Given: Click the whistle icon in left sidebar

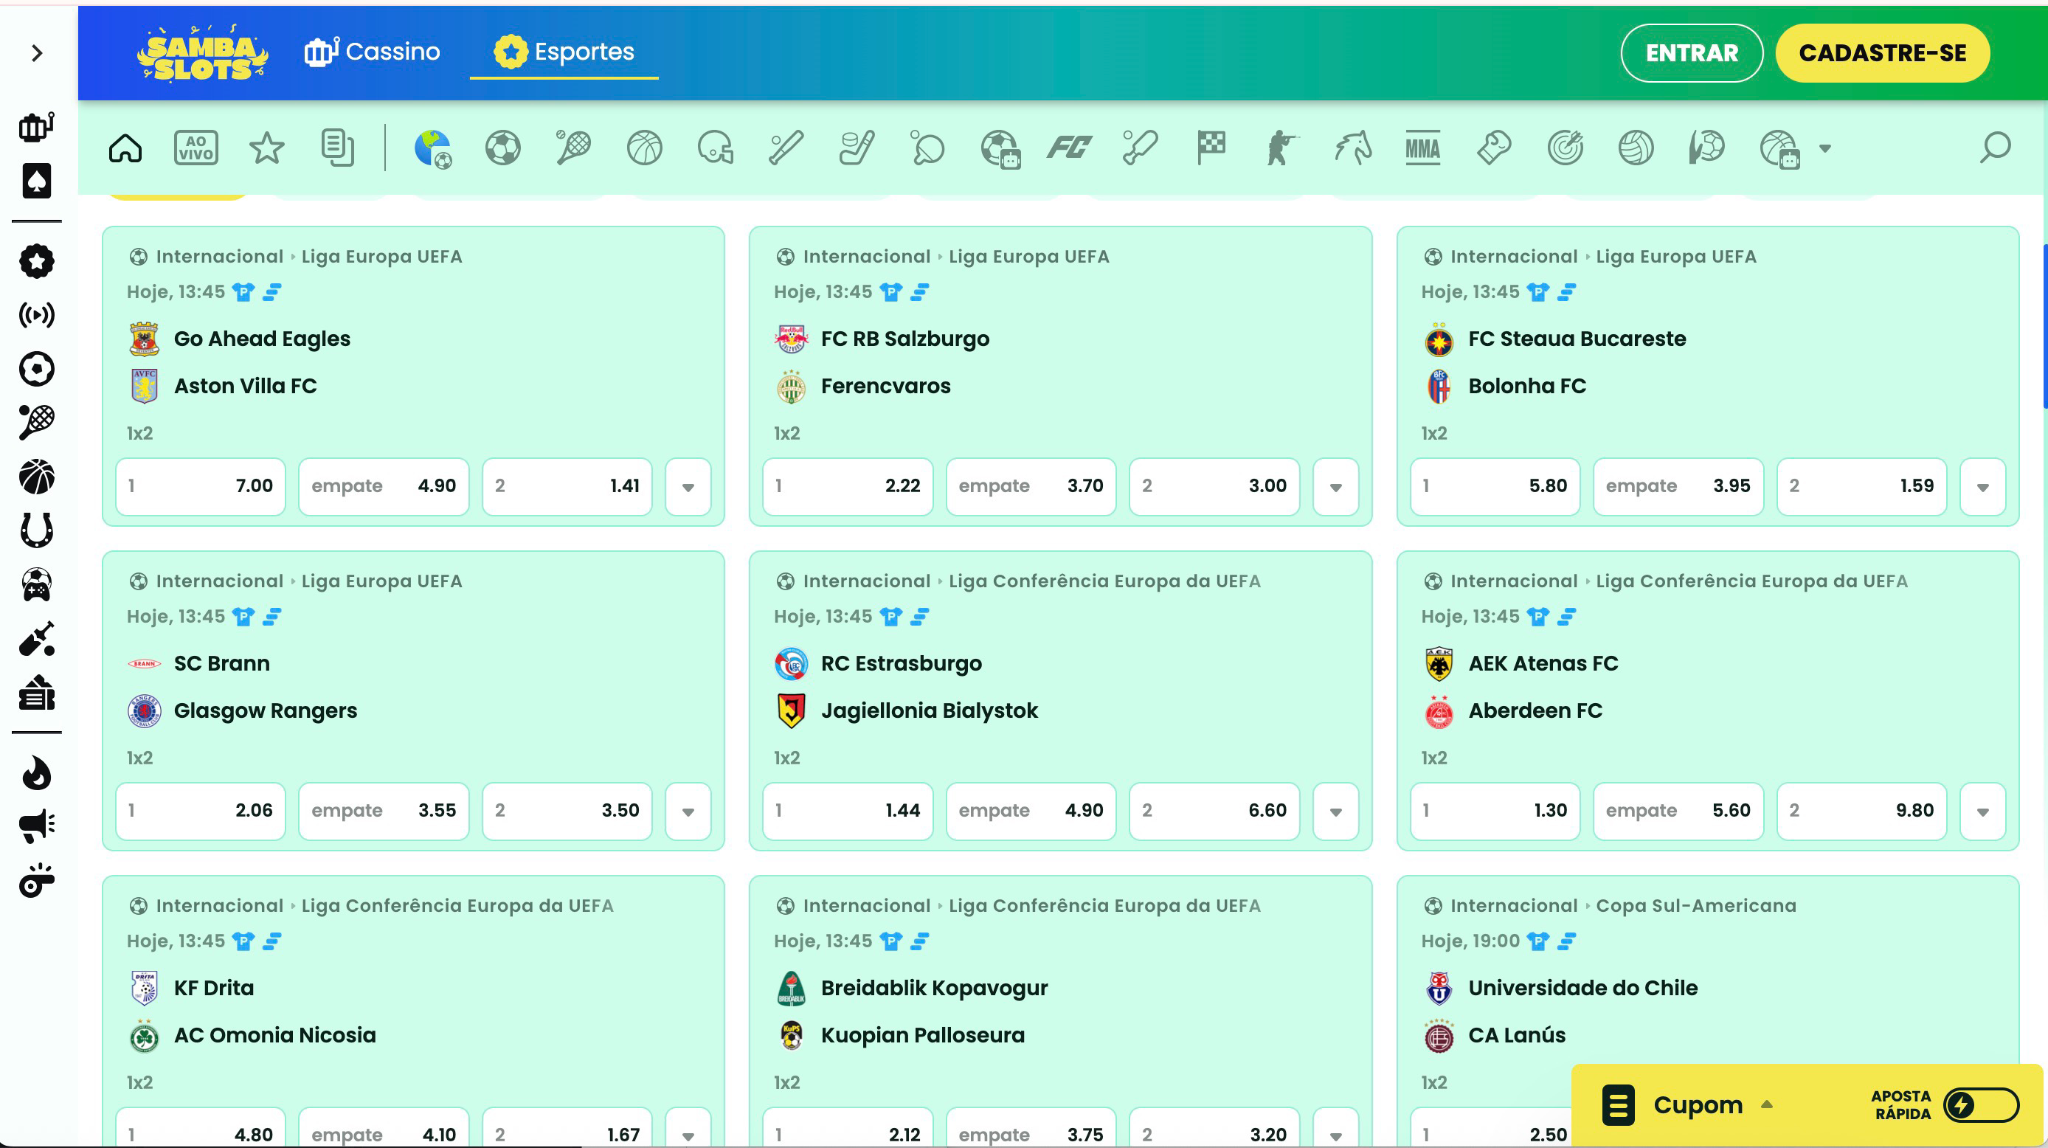Looking at the screenshot, I should 37,880.
